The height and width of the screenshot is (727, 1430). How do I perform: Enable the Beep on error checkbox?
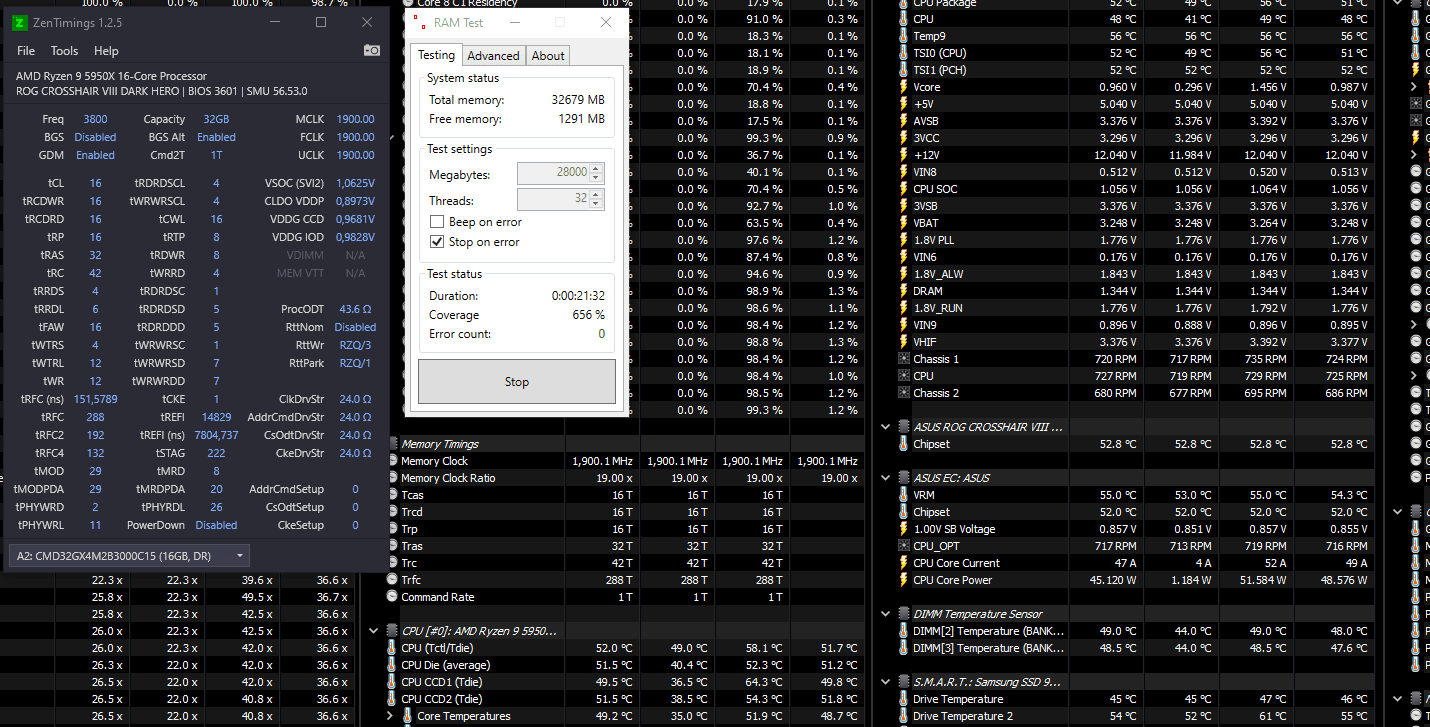(x=436, y=222)
